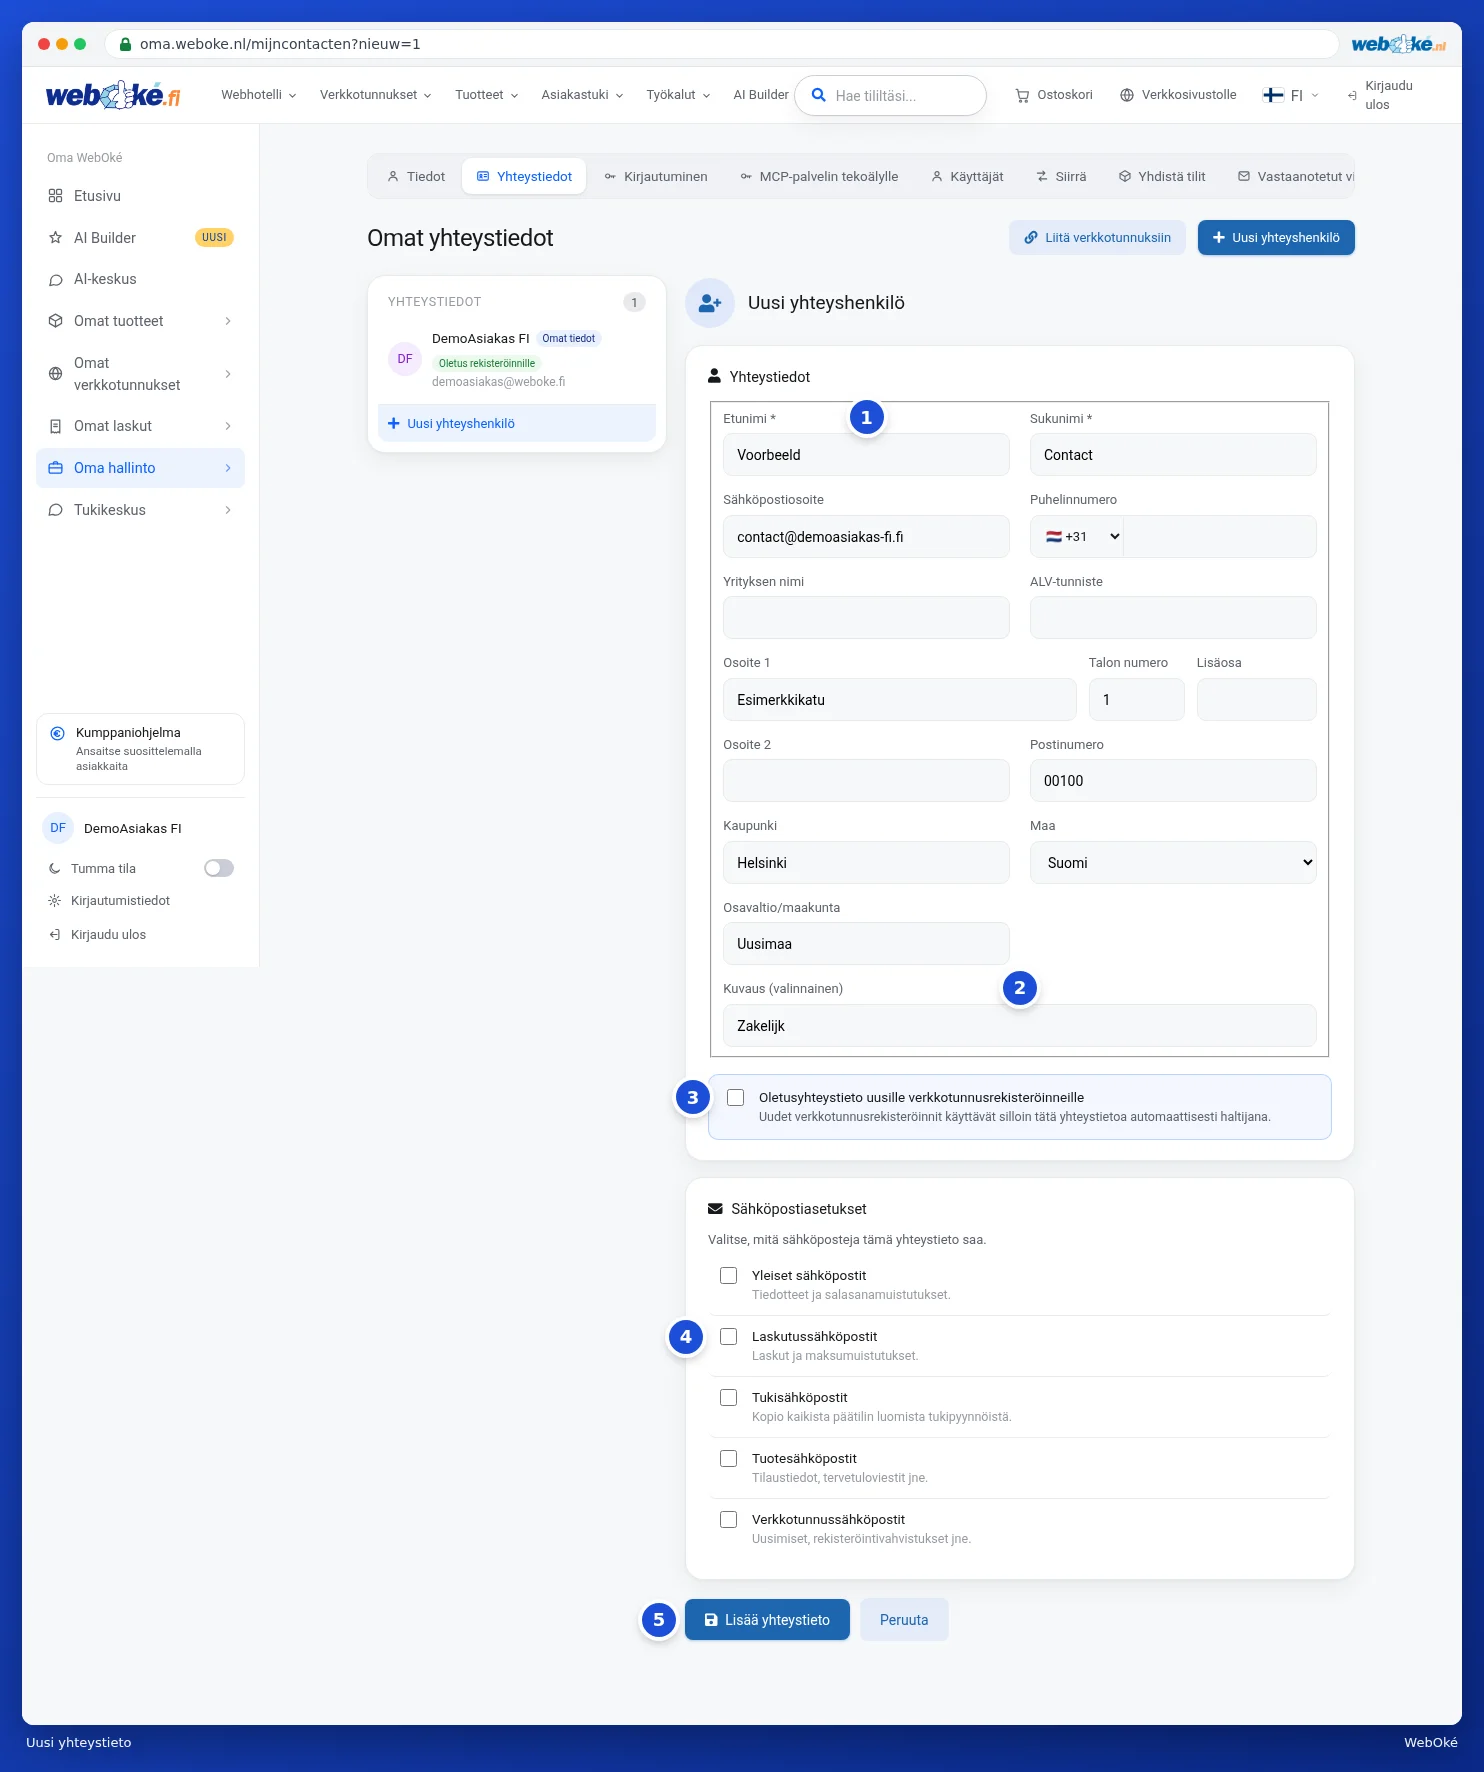Image resolution: width=1484 pixels, height=1772 pixels.
Task: Click the Lisää yhteystieto save button
Action: 767,1620
